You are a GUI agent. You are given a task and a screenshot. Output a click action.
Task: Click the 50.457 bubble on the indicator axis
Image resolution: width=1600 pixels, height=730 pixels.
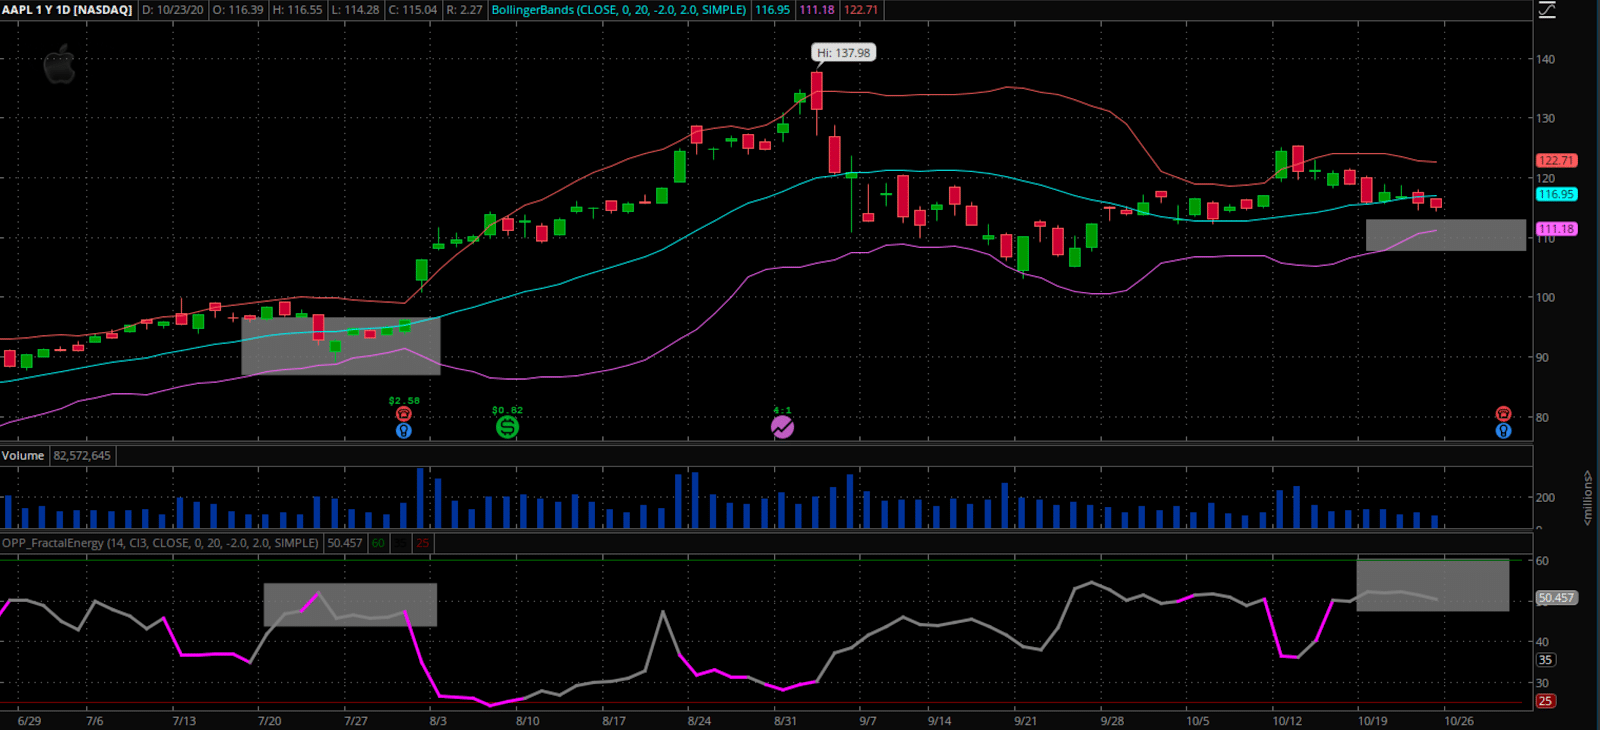1556,598
